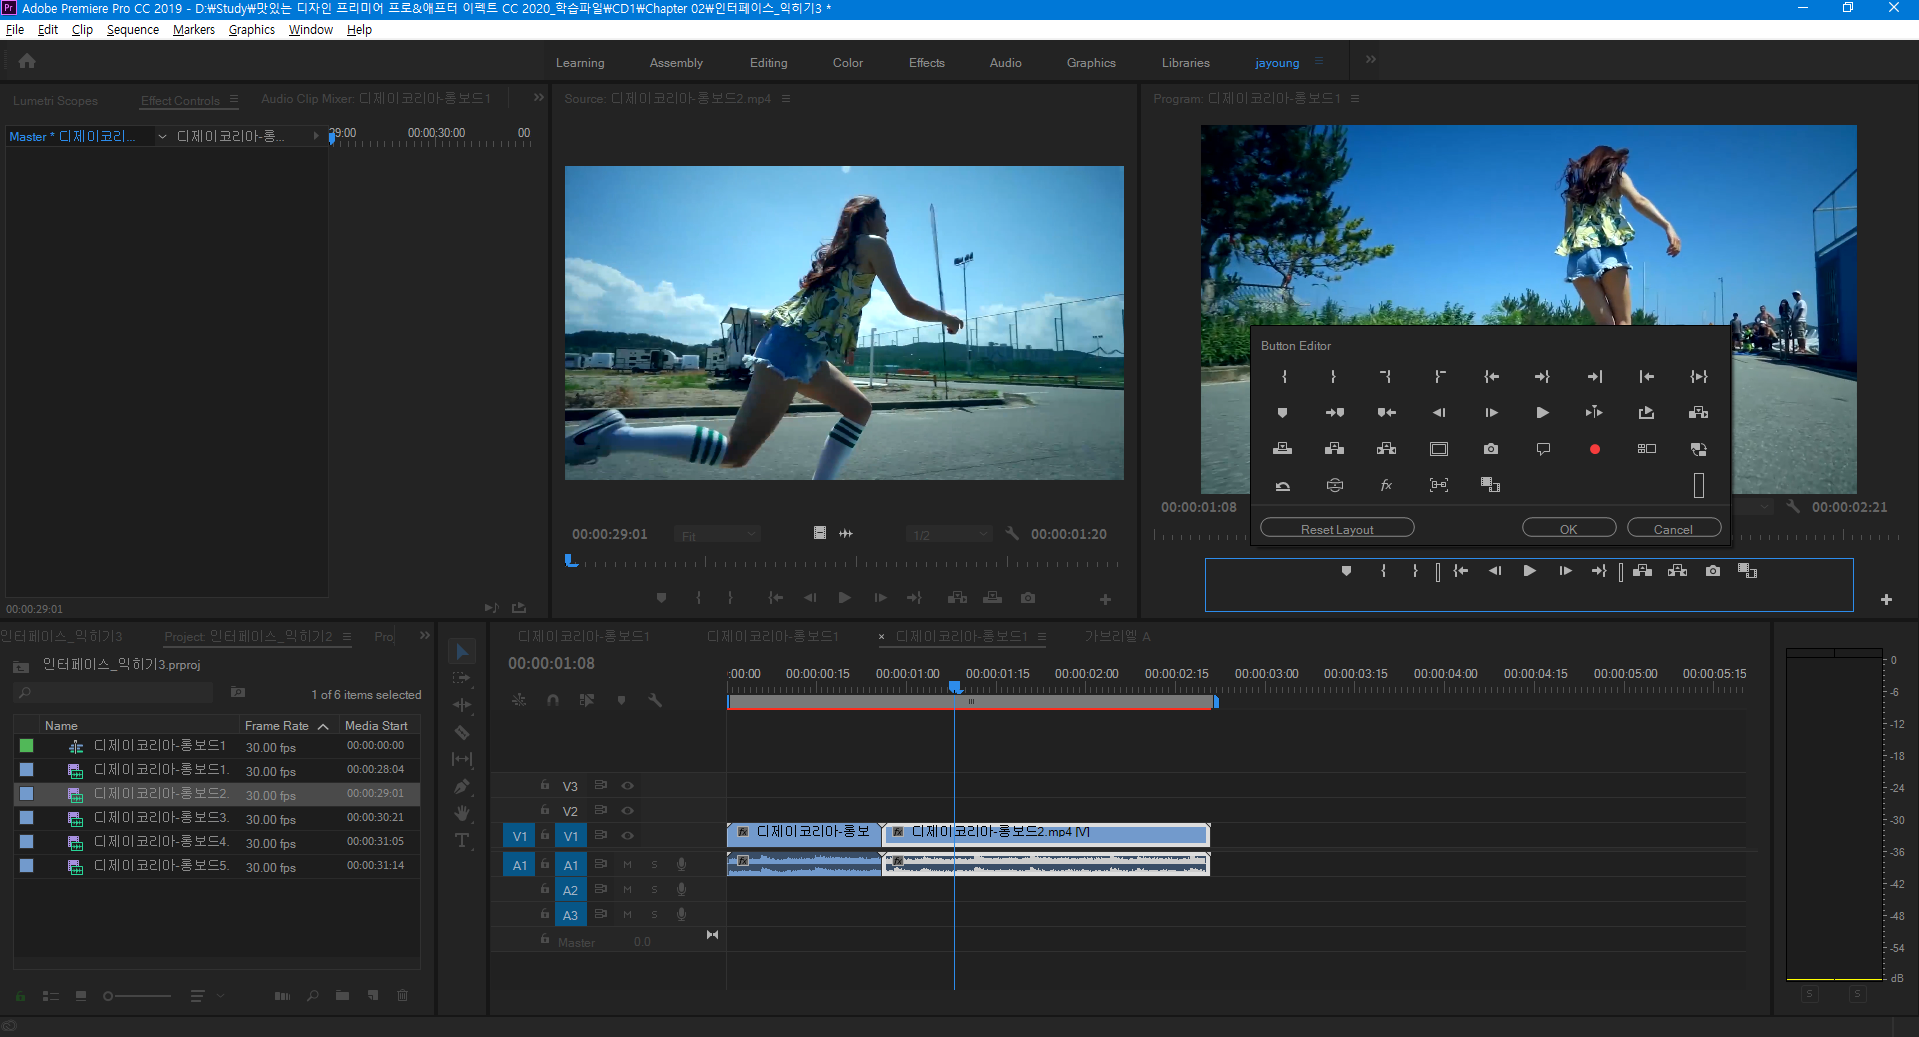Select the Pen tool

[x=462, y=787]
